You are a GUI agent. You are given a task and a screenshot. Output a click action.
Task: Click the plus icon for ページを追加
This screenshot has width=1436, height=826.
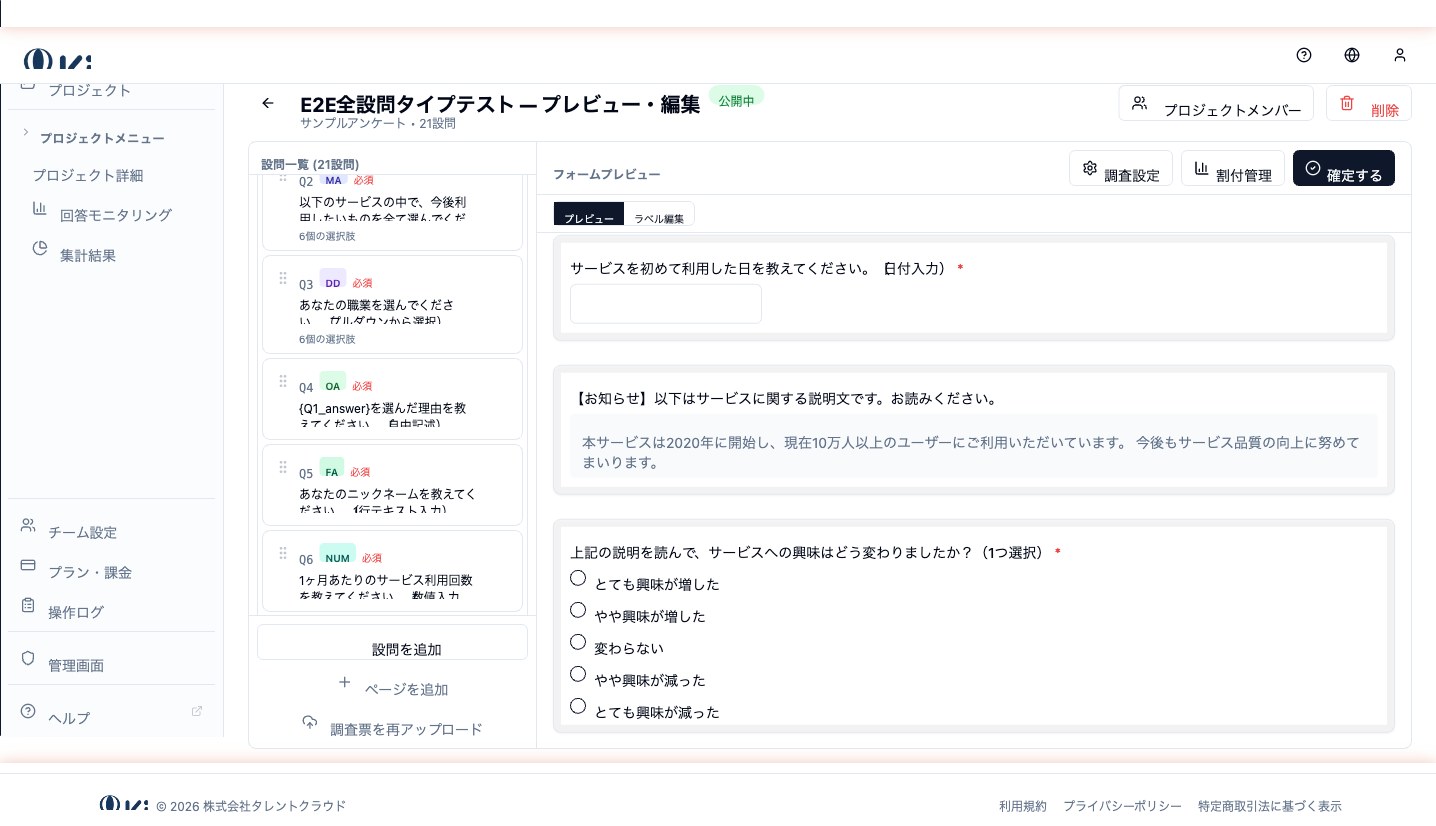pos(344,682)
